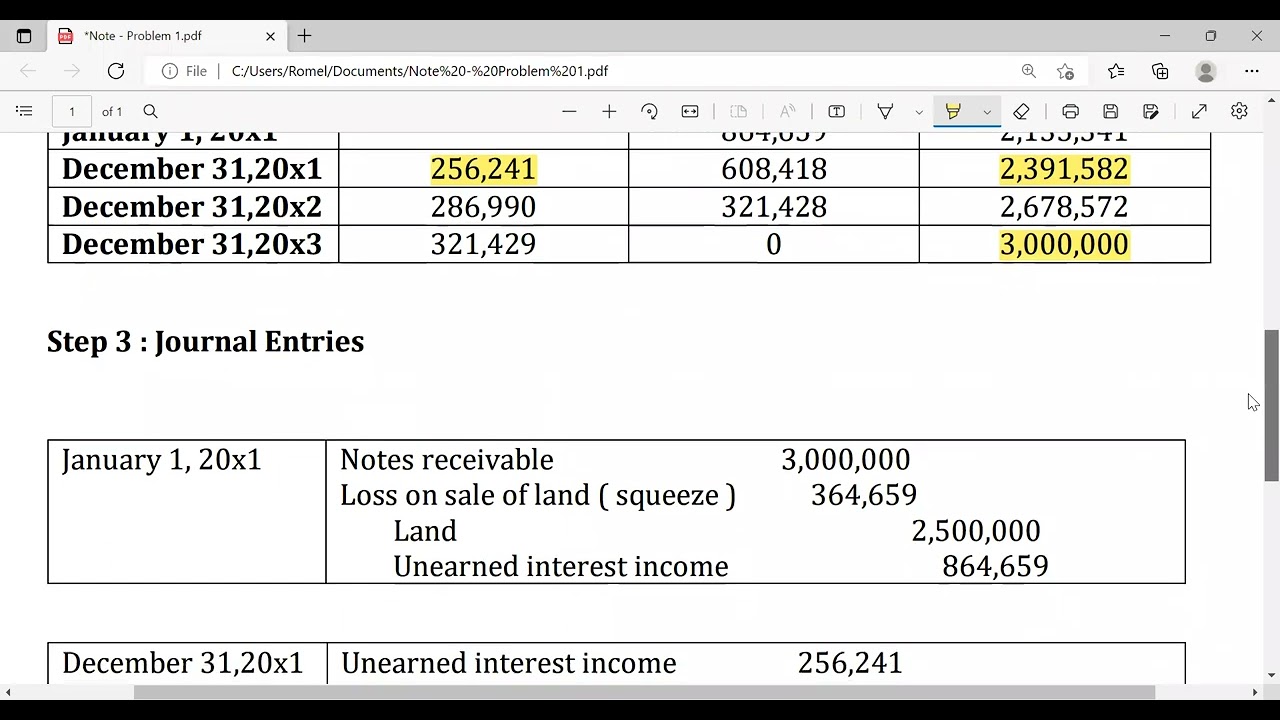This screenshot has width=1280, height=720.
Task: Open the Favorites list icon
Action: point(1116,71)
